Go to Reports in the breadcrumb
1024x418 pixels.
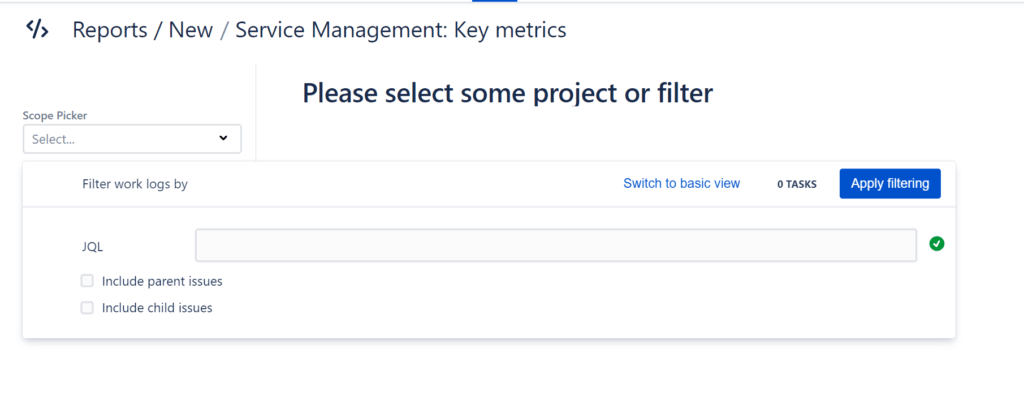[110, 30]
